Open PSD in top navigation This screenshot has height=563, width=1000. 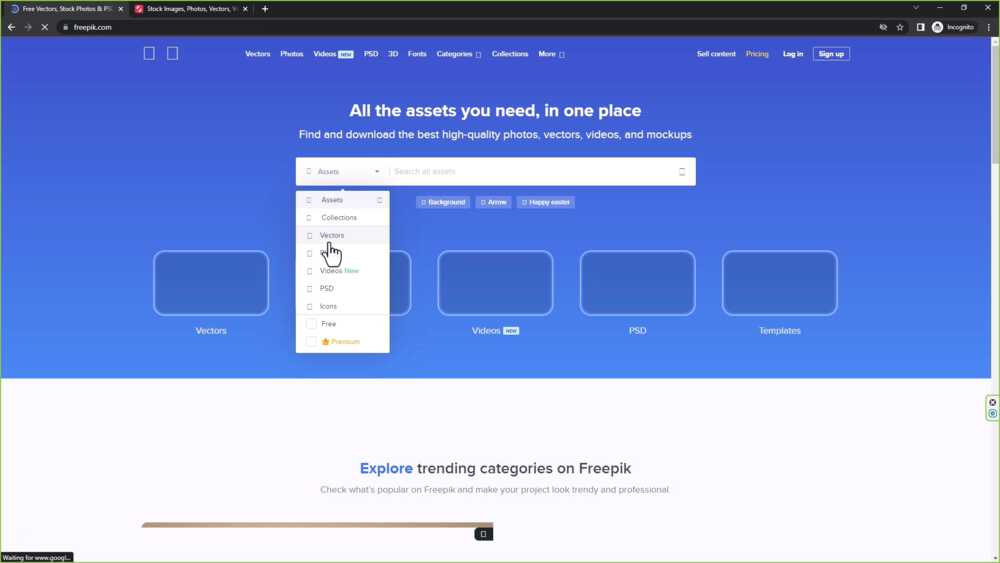[x=371, y=54]
